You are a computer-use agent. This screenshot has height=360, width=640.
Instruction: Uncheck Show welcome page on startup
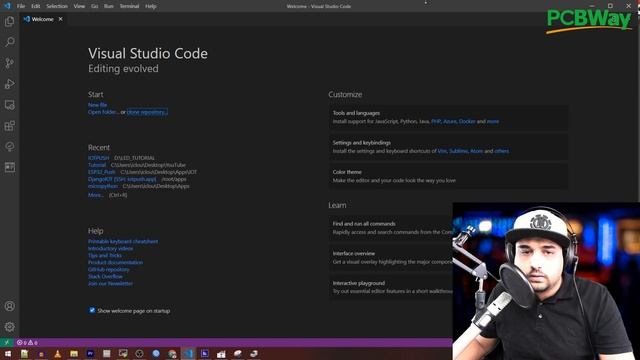[x=92, y=310]
